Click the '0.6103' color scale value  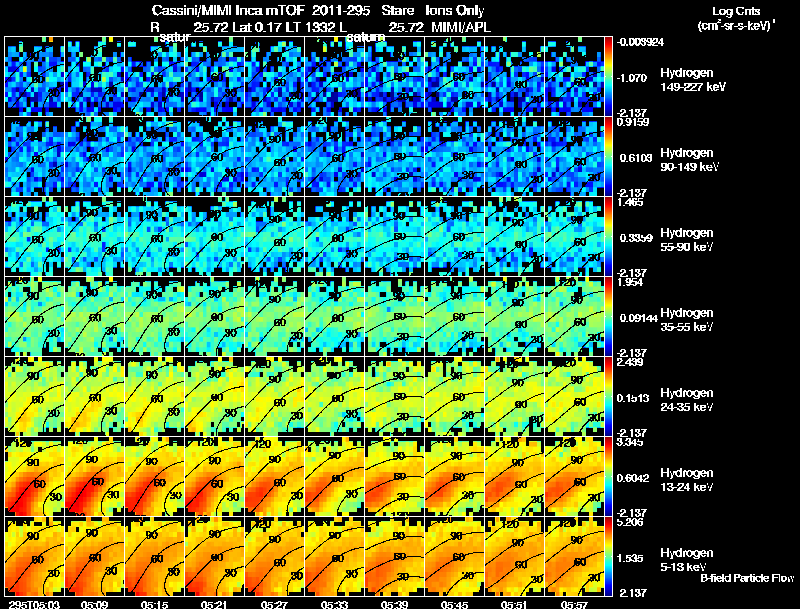pyautogui.click(x=636, y=158)
